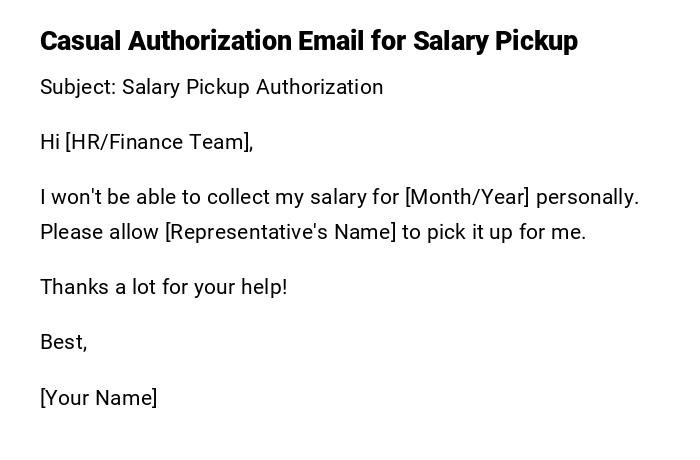Click the 'Salary Pickup Authorization' subject text
This screenshot has height=460, width=700.
pos(253,87)
